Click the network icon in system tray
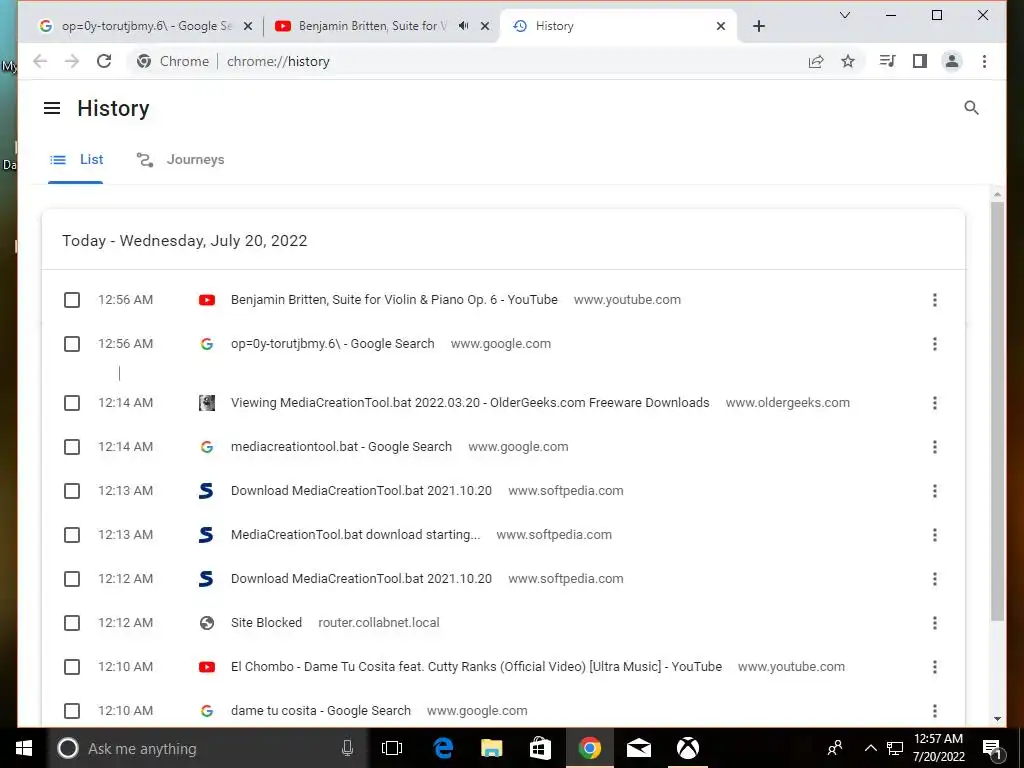Viewport: 1024px width, 768px height. point(895,748)
